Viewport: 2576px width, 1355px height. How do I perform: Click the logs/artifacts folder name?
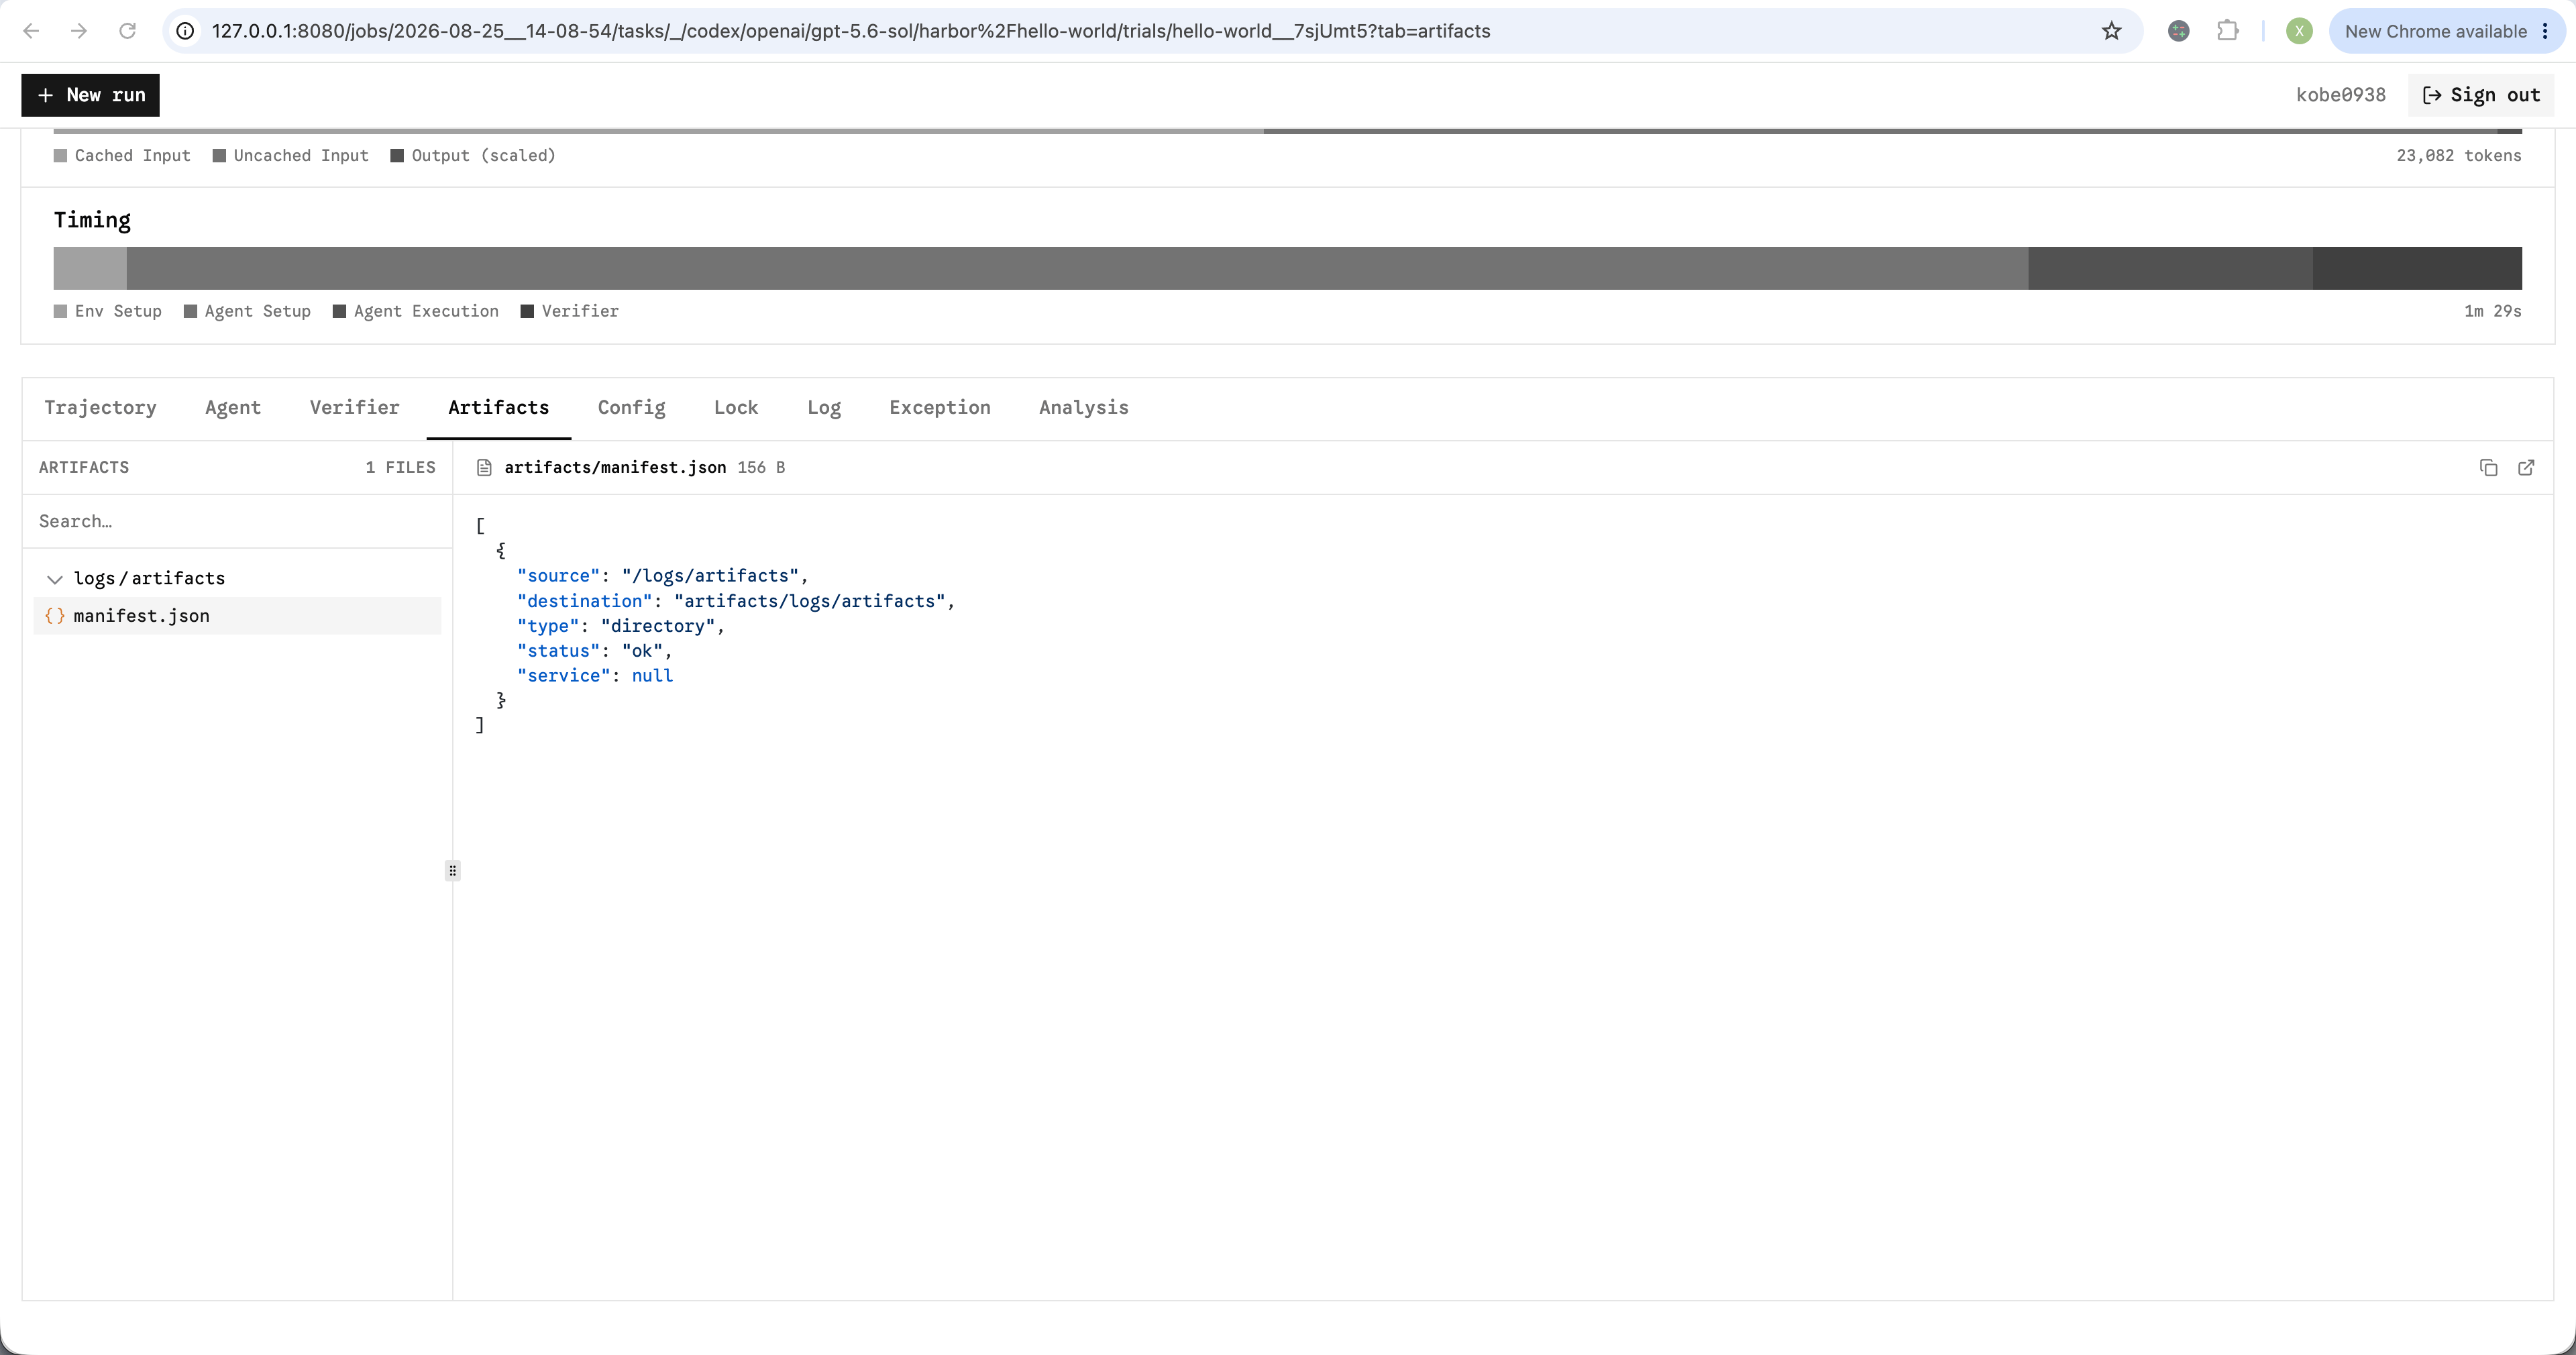[149, 578]
